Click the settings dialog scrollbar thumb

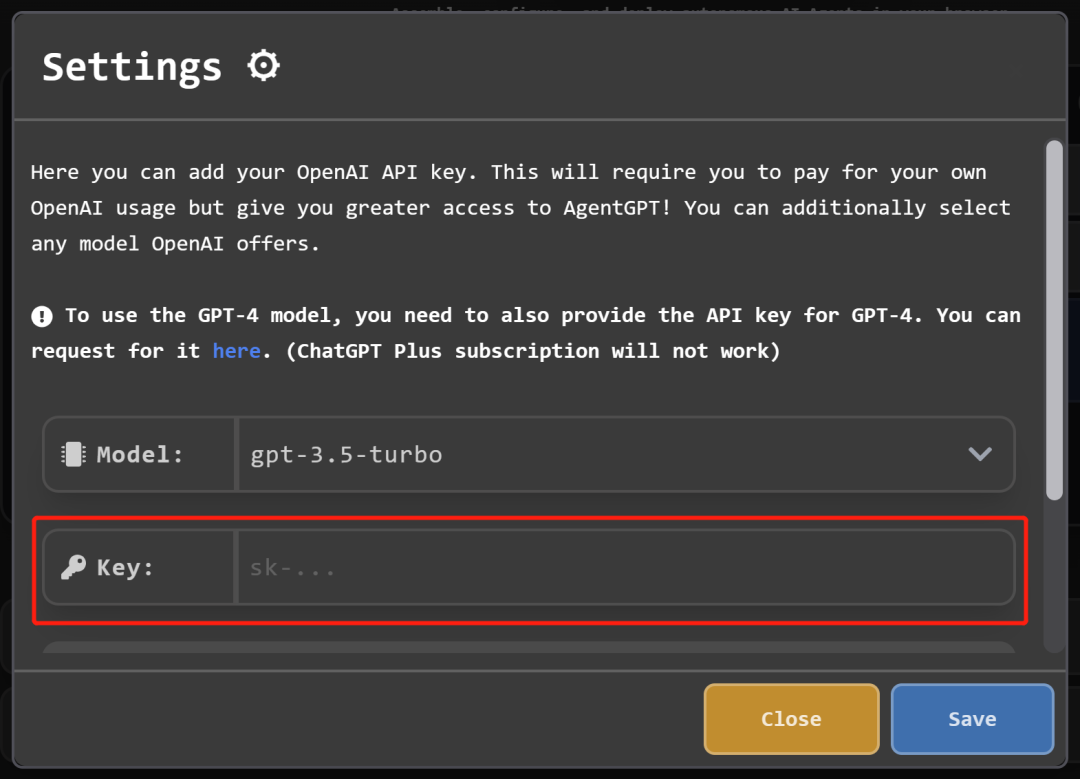coord(1054,320)
